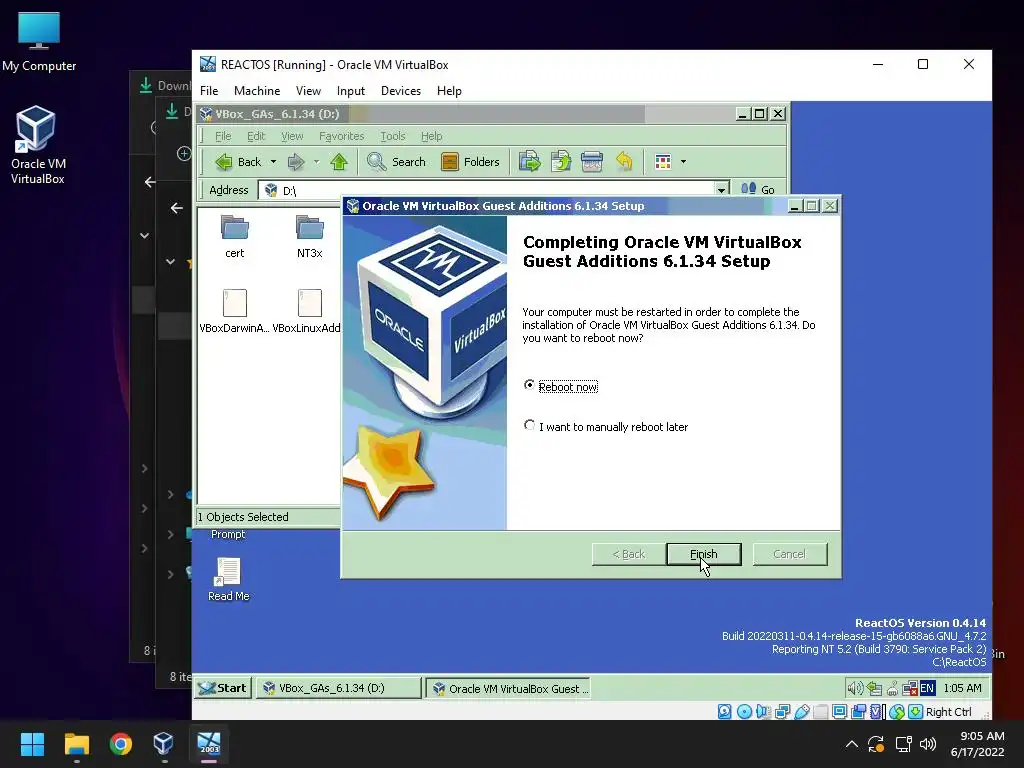Screen dimensions: 1024x768
Task: Open the Windows Start menu
Action: (32, 744)
